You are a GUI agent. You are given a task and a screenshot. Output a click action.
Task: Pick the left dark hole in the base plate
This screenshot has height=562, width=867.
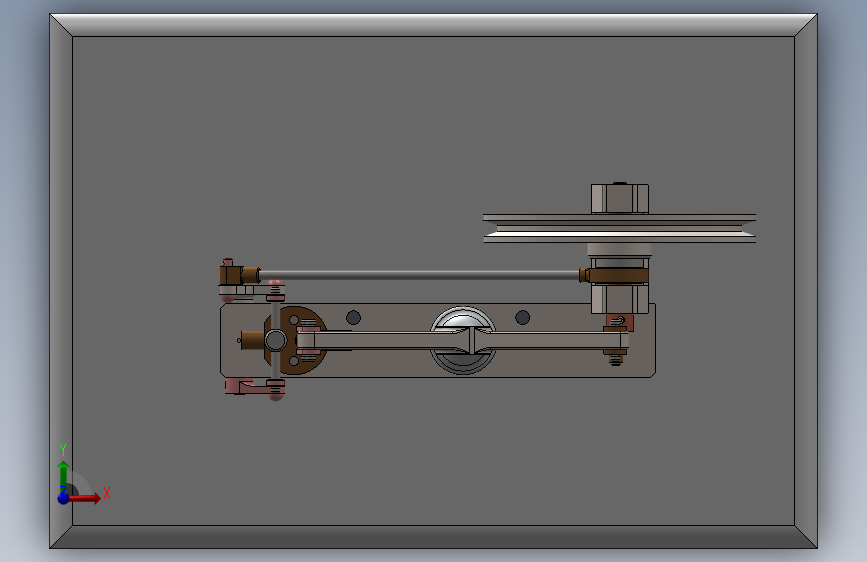pos(353,318)
